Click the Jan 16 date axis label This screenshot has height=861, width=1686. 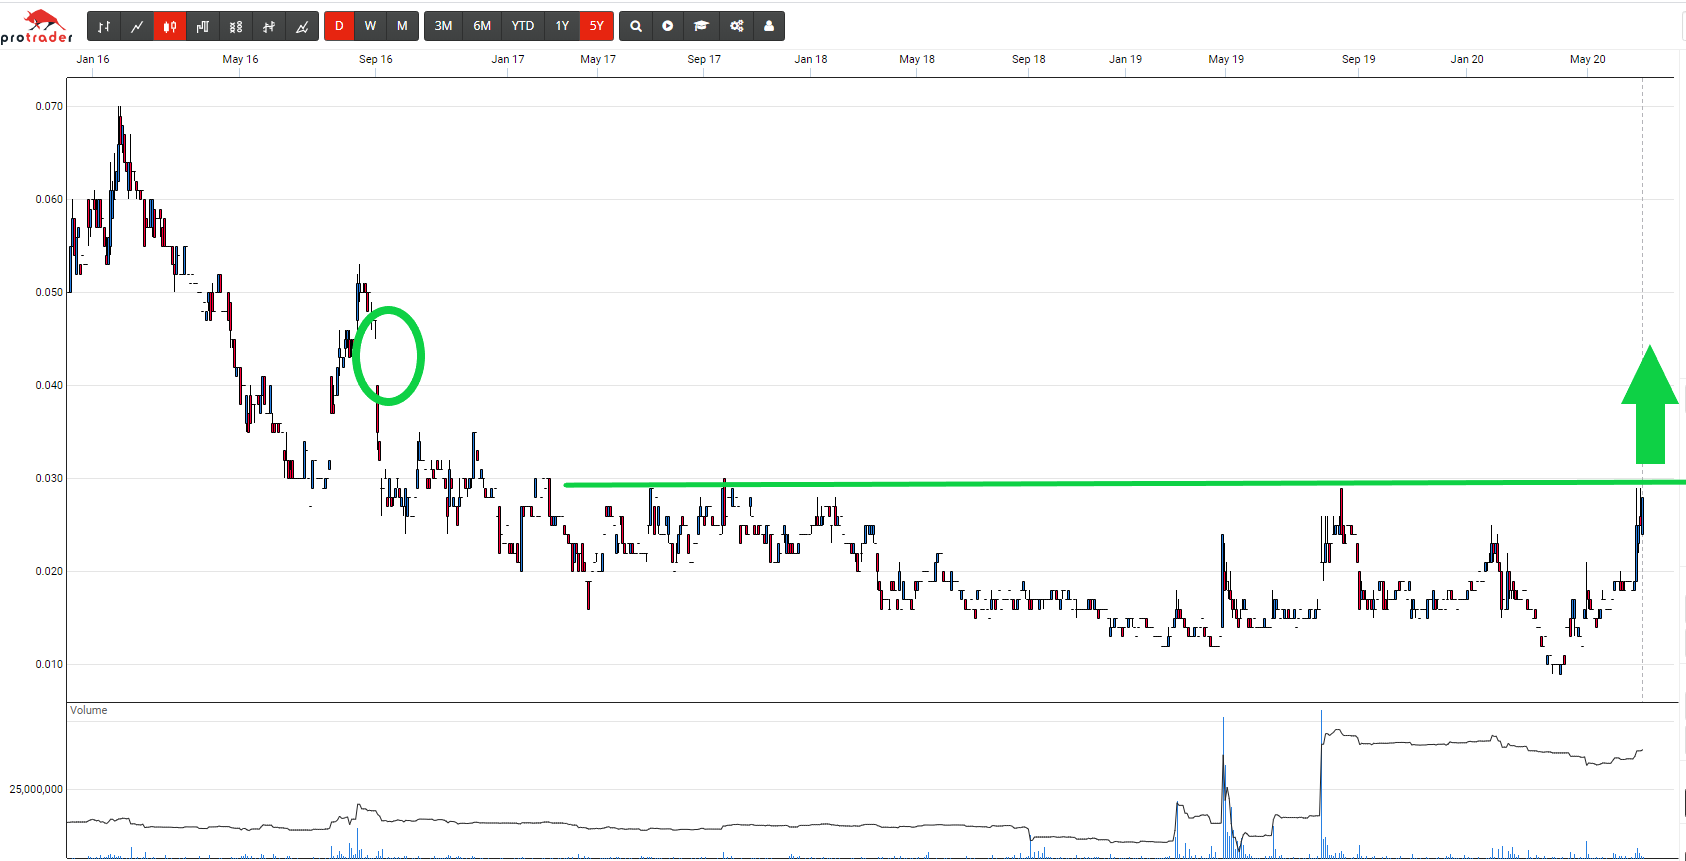(93, 59)
